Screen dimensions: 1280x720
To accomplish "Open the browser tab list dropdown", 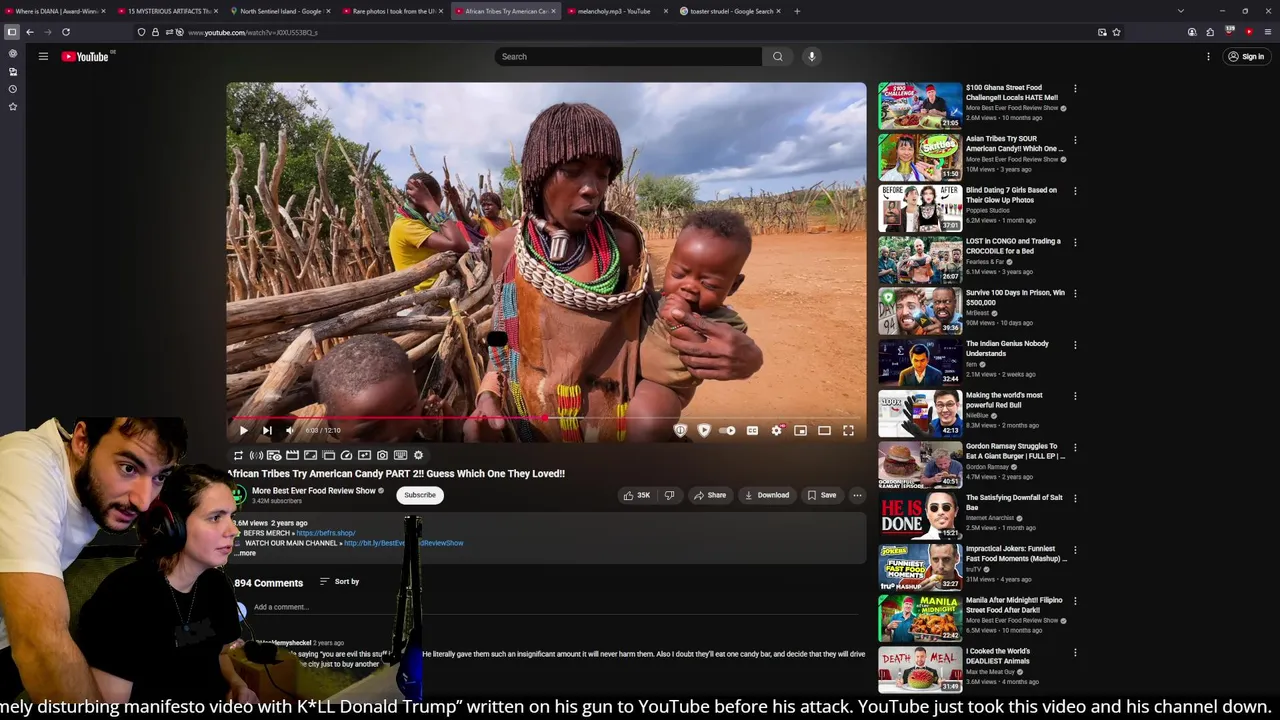I will (1181, 11).
